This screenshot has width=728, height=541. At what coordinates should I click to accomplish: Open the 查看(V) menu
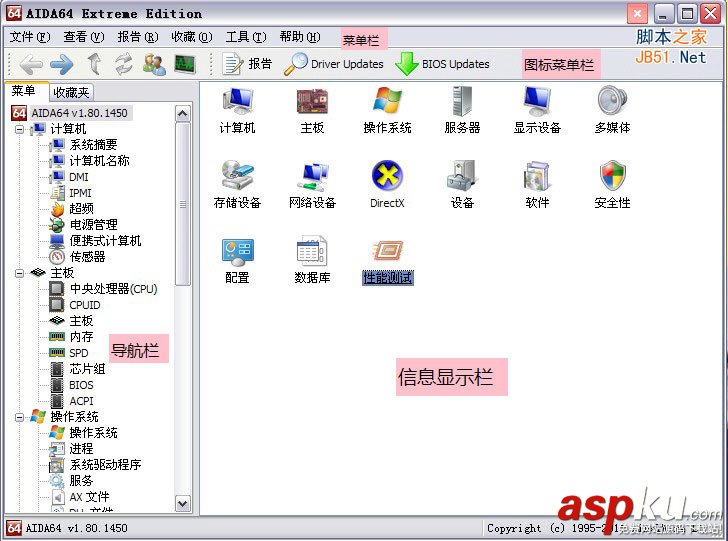(x=84, y=37)
